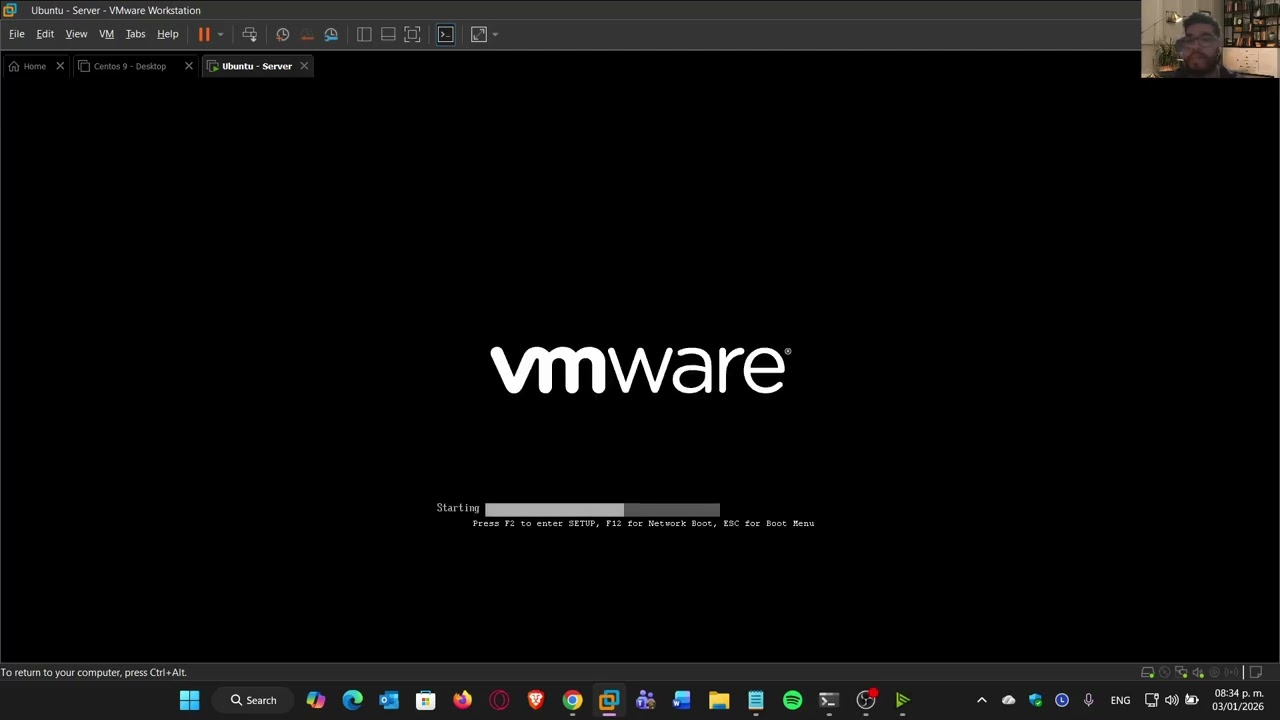
Task: Toggle the library sidebar panel
Action: [364, 34]
